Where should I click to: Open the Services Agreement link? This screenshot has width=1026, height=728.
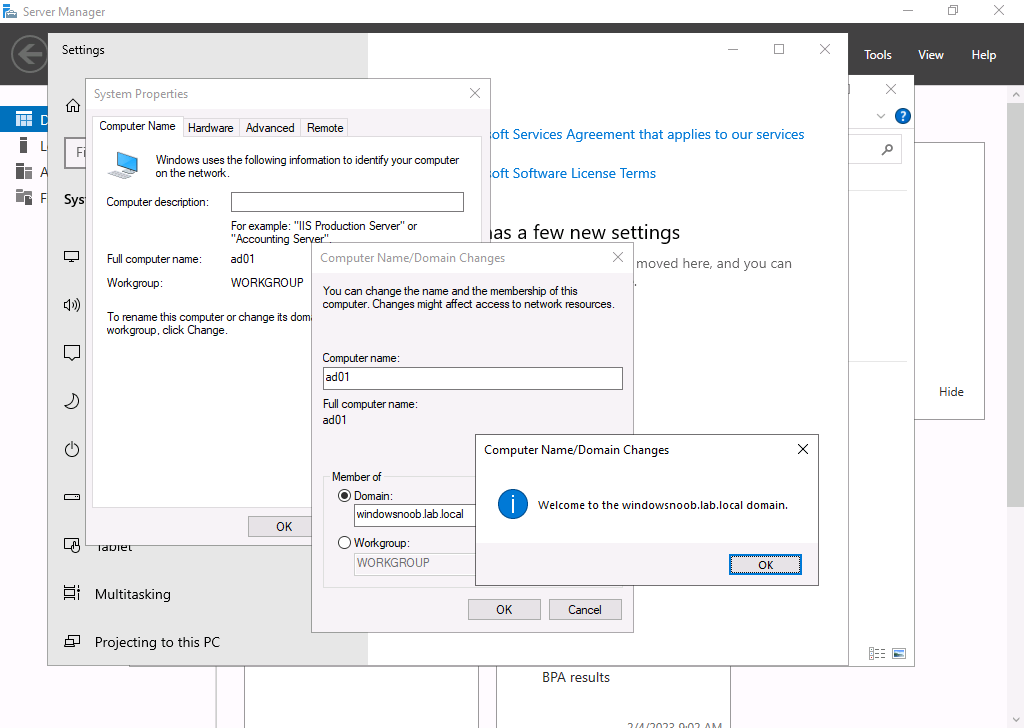[x=647, y=134]
